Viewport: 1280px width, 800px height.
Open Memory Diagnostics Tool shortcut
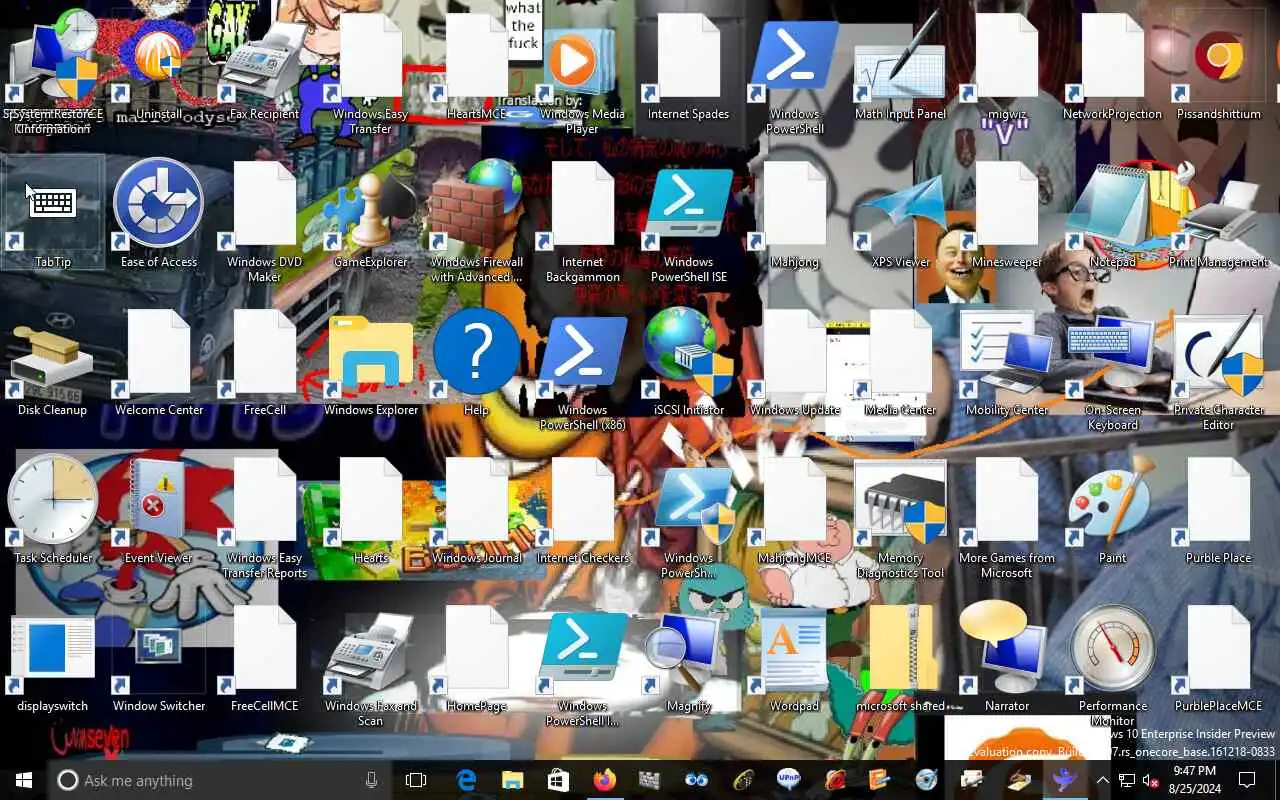click(900, 518)
